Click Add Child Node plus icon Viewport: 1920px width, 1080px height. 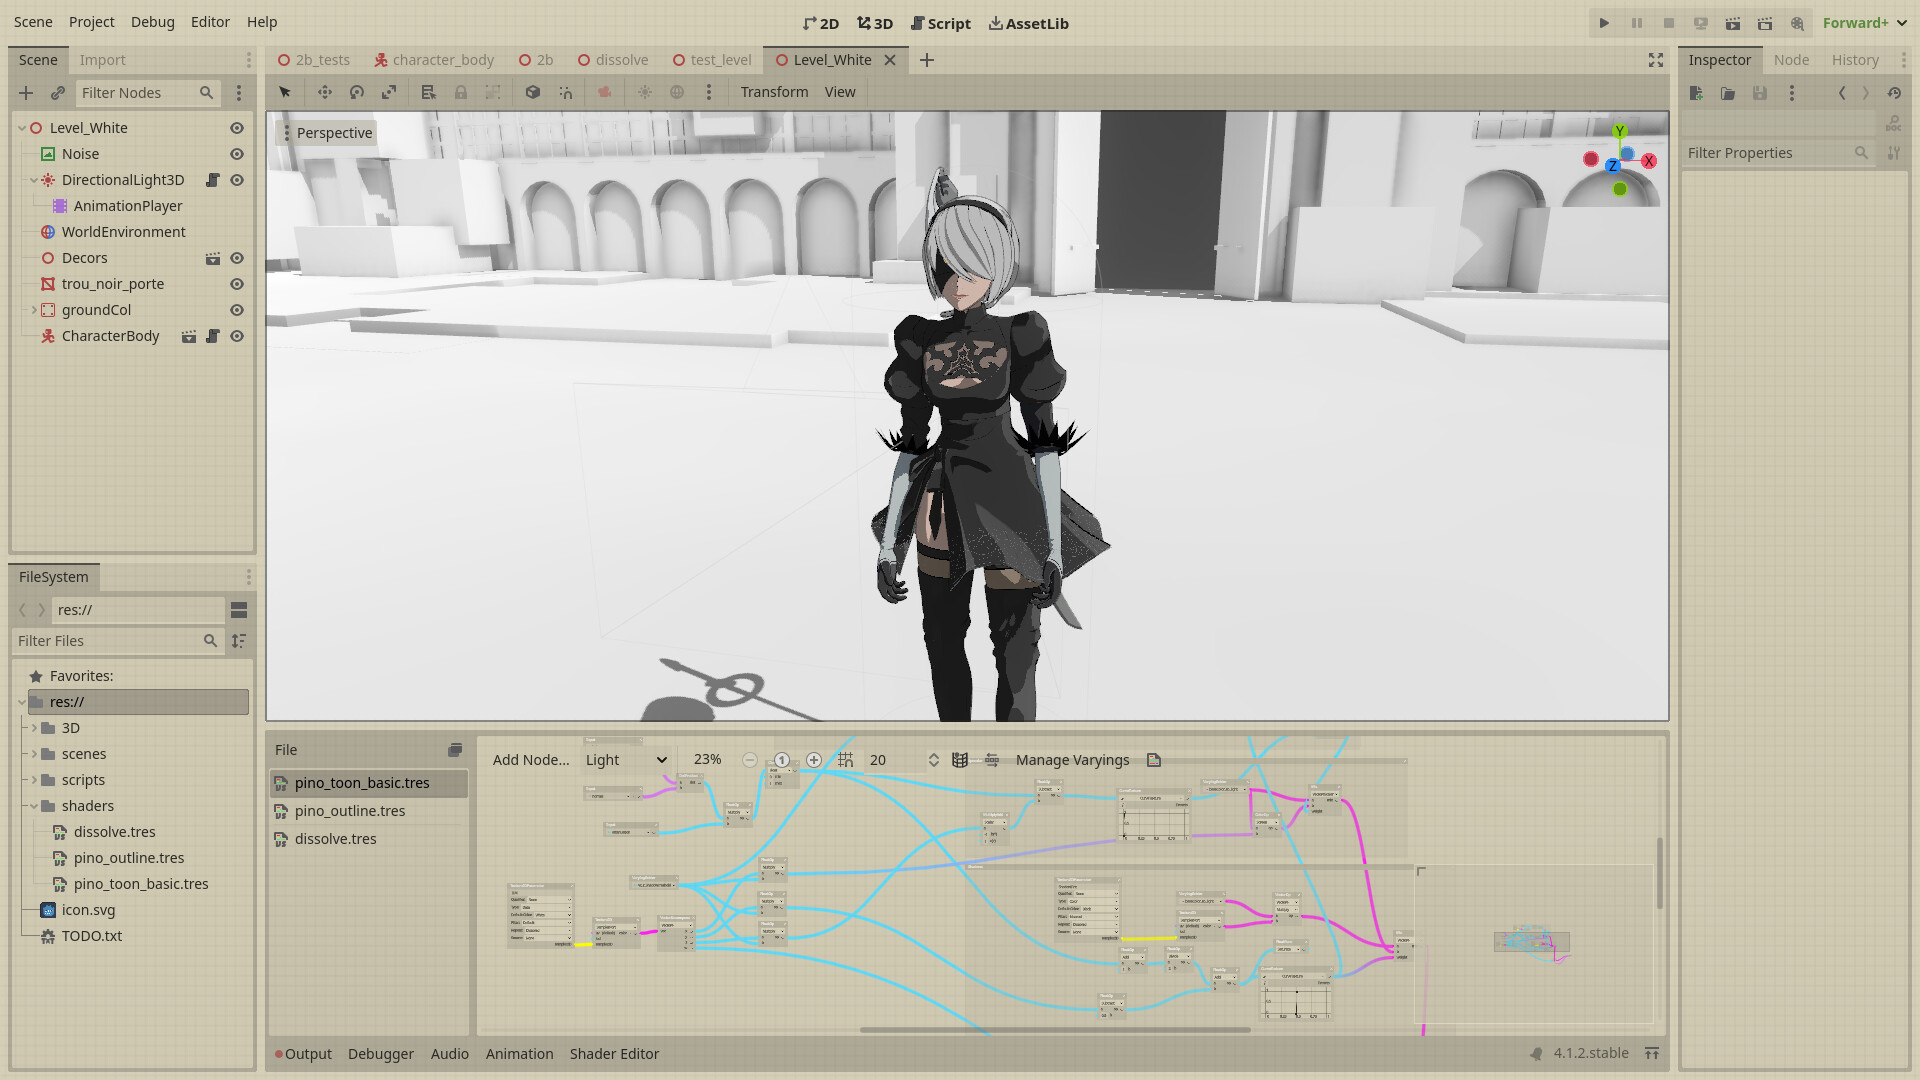coord(26,93)
